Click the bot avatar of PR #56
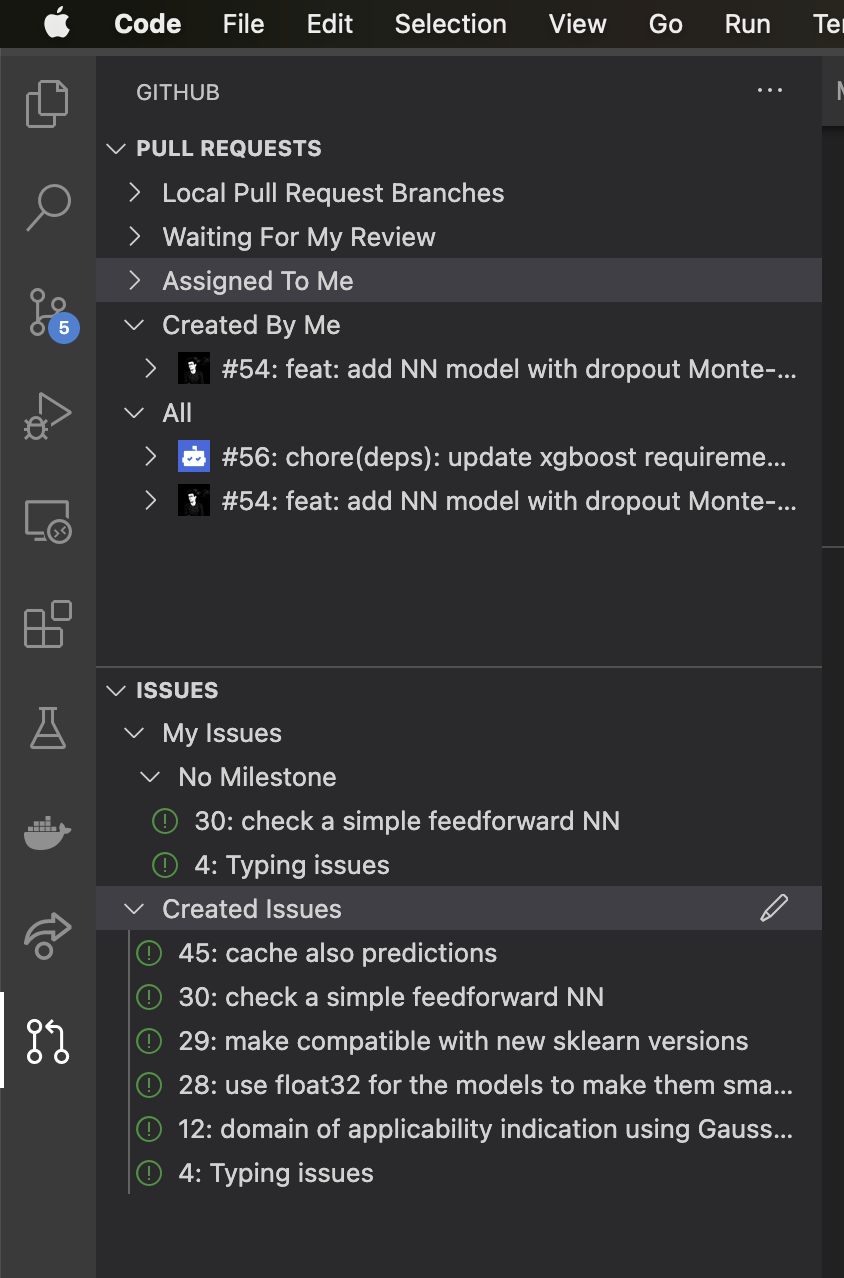 pos(194,457)
